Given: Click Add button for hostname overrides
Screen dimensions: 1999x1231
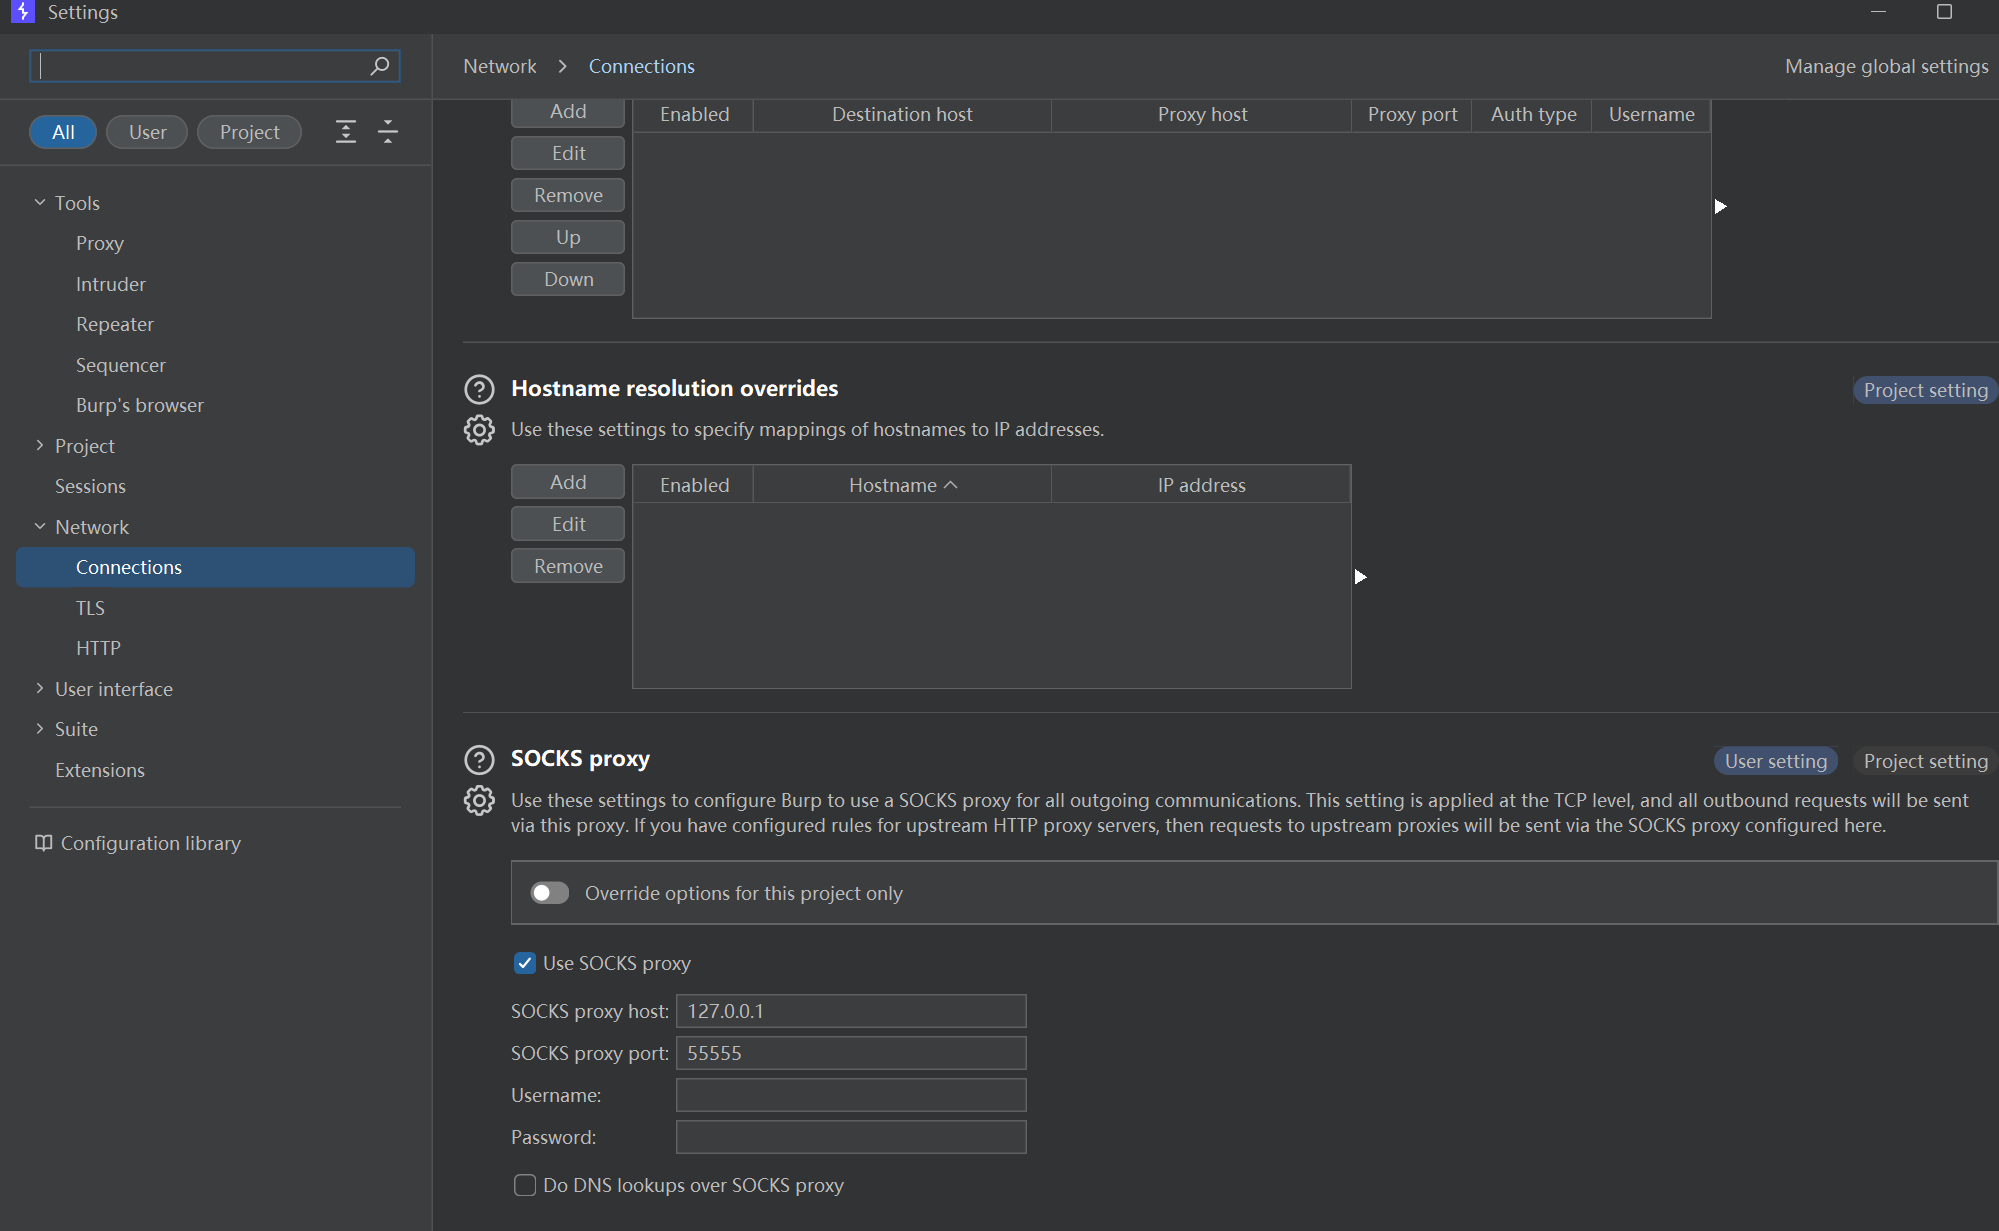Looking at the screenshot, I should [568, 482].
